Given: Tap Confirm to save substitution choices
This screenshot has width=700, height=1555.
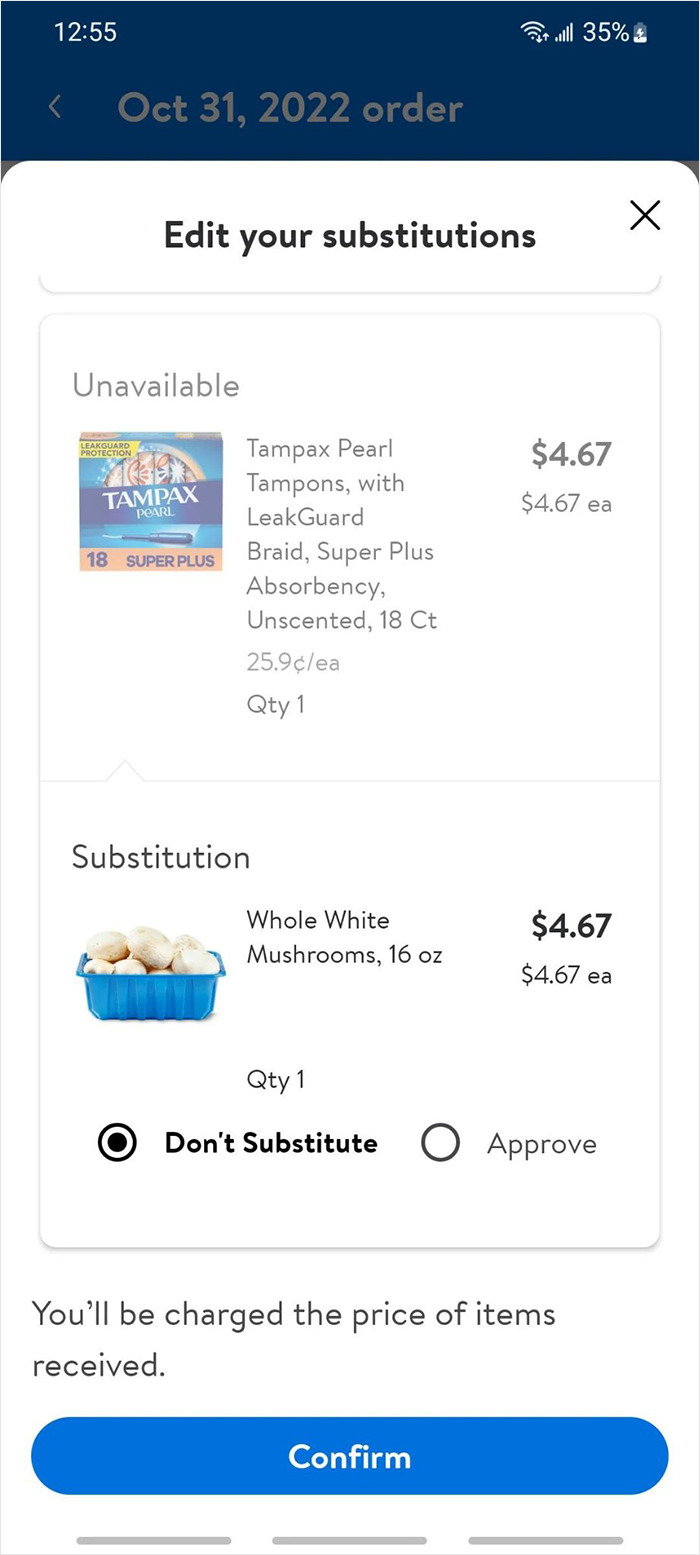Looking at the screenshot, I should 350,1456.
